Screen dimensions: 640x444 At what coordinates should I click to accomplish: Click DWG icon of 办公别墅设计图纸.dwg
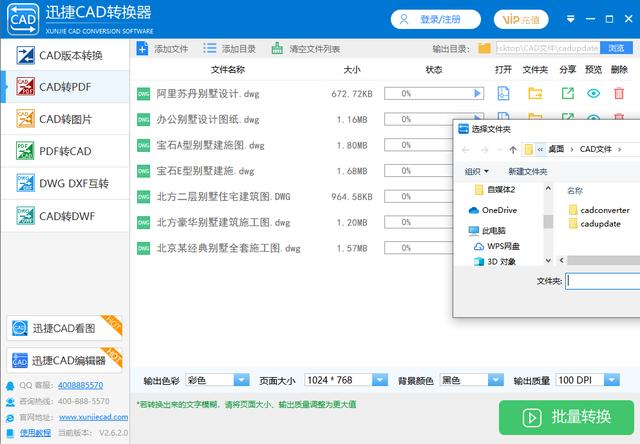click(x=143, y=120)
